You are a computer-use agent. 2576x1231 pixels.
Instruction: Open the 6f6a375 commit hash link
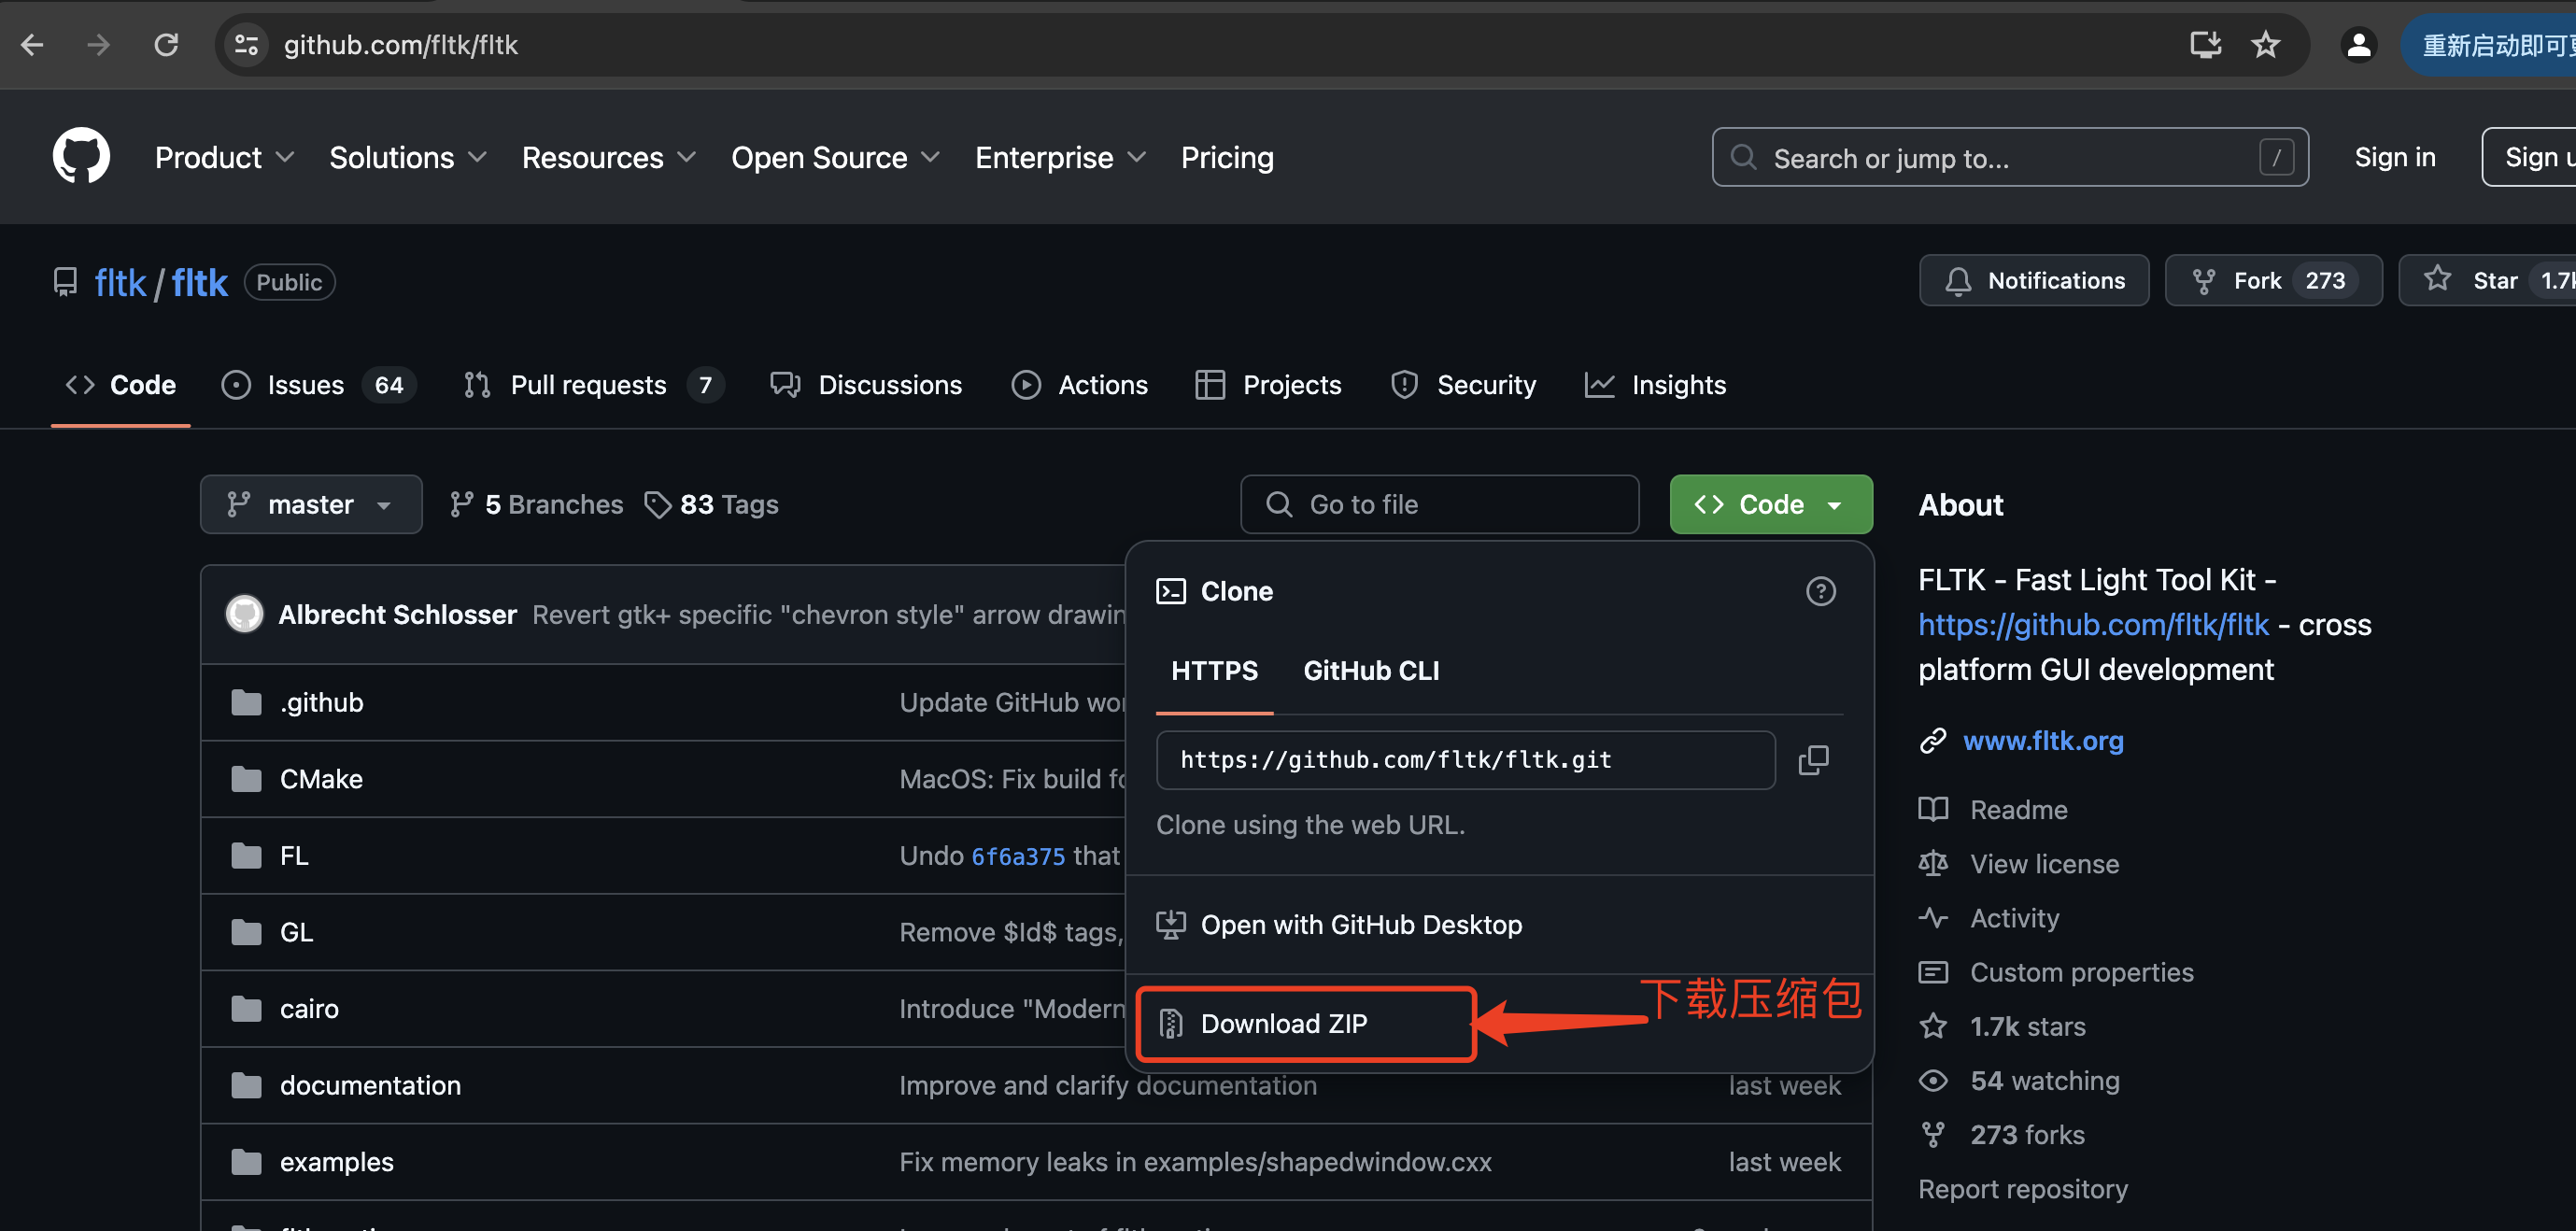(1018, 856)
